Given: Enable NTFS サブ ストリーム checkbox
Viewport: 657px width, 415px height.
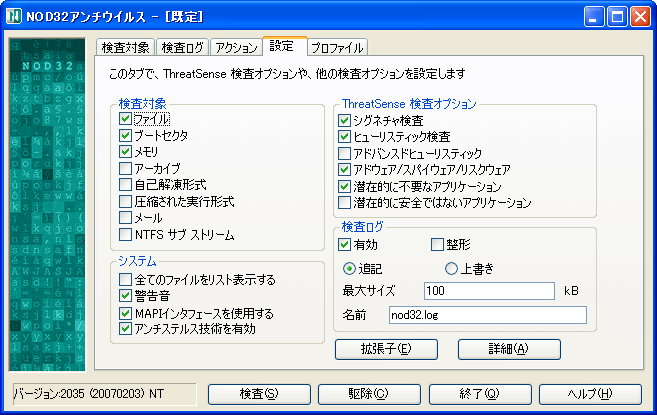Looking at the screenshot, I should (125, 234).
